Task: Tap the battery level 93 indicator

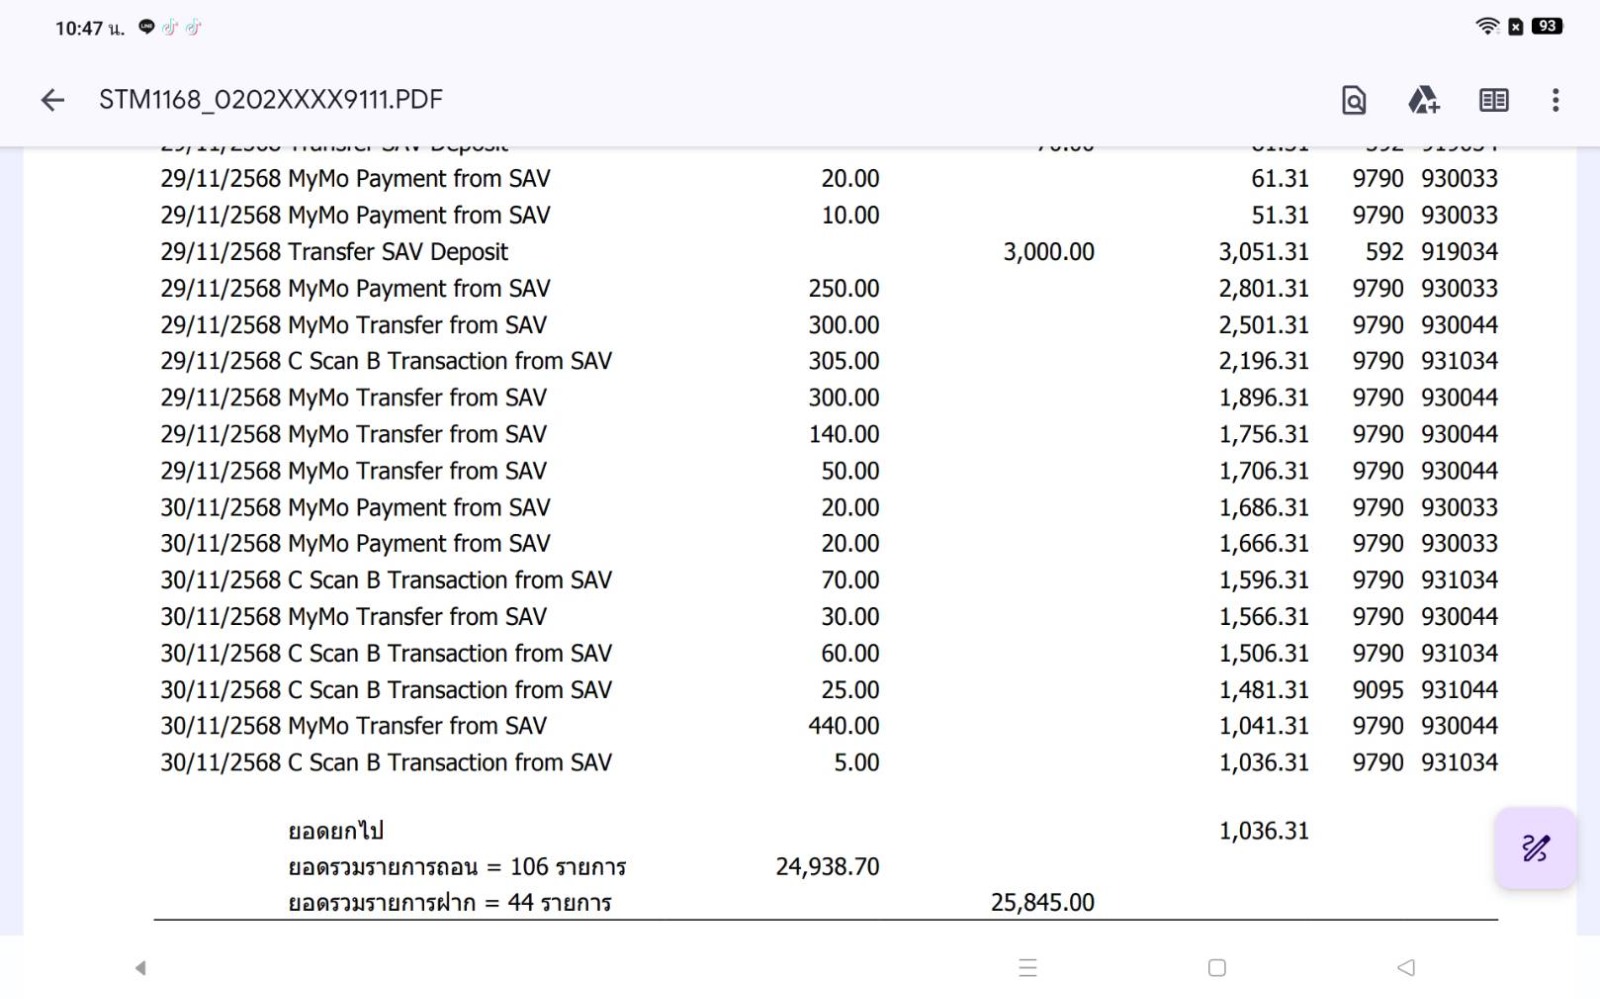Action: [1546, 26]
